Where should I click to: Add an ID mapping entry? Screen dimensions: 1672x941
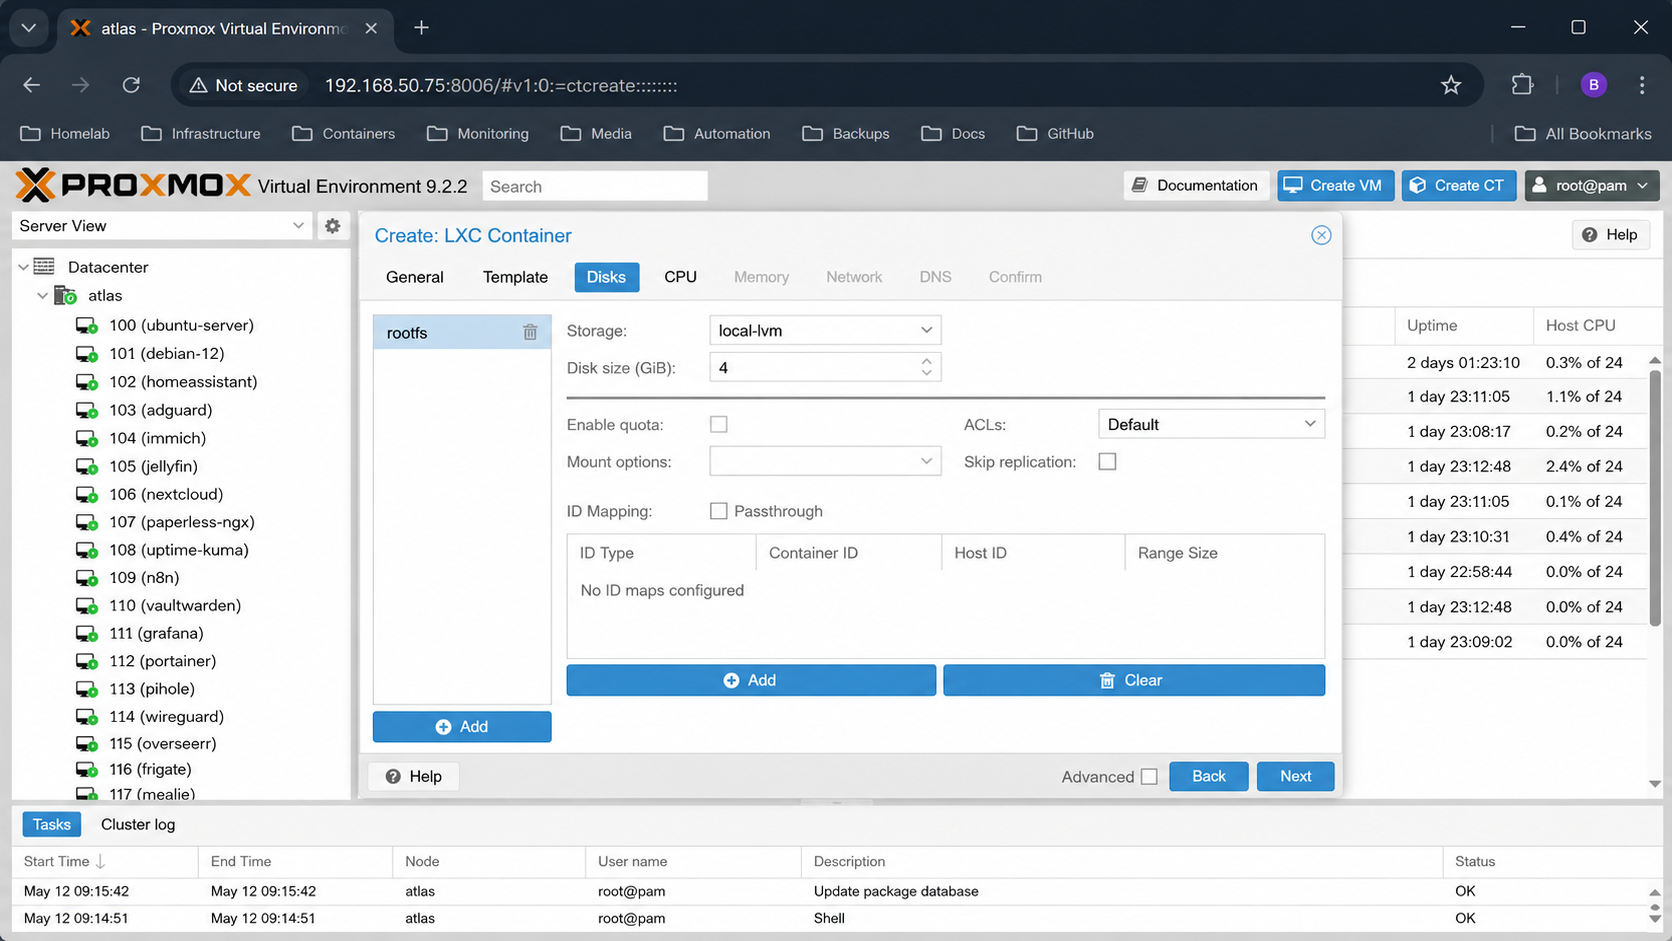(751, 680)
